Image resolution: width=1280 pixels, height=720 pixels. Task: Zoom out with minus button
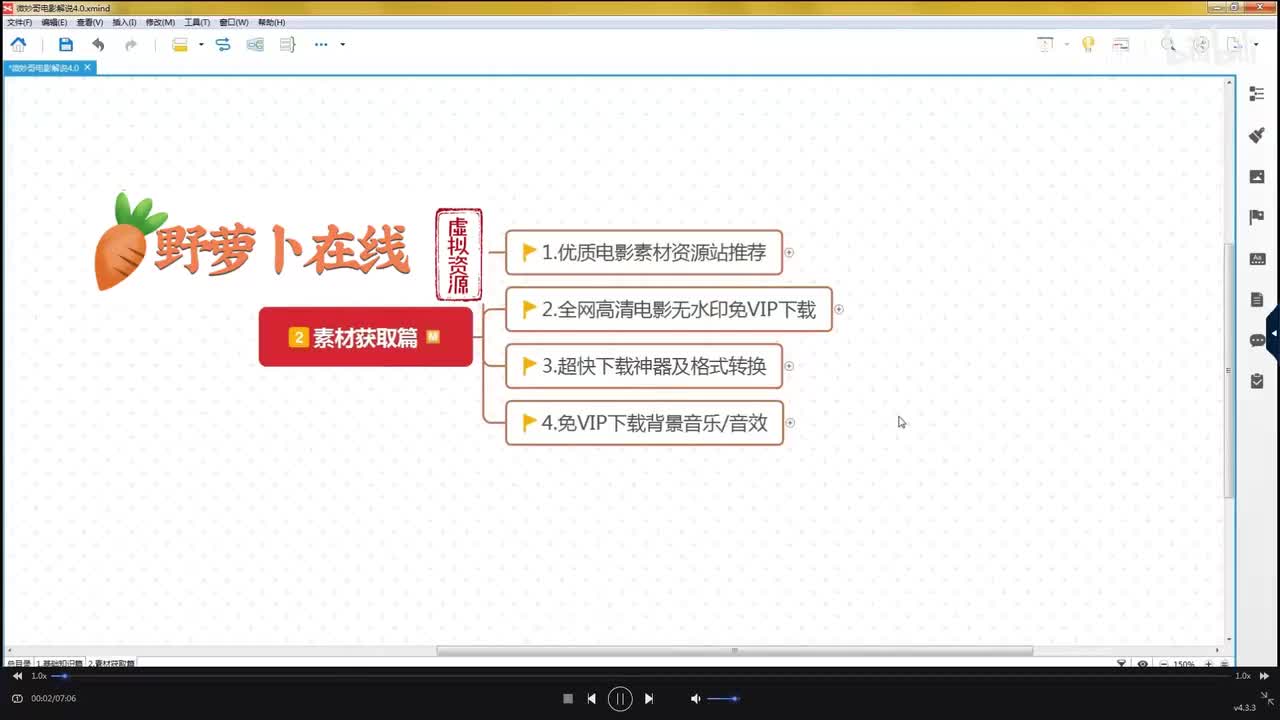click(1163, 664)
